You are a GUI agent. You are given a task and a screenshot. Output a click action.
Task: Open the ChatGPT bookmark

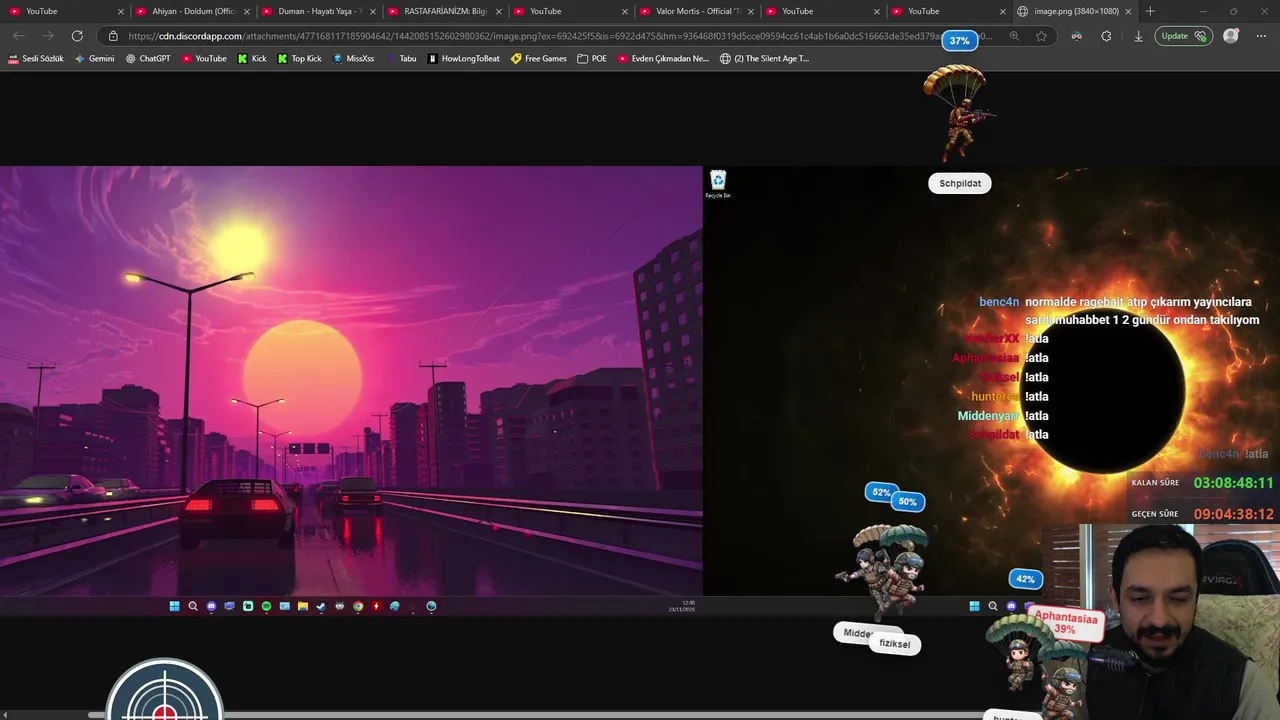point(148,58)
